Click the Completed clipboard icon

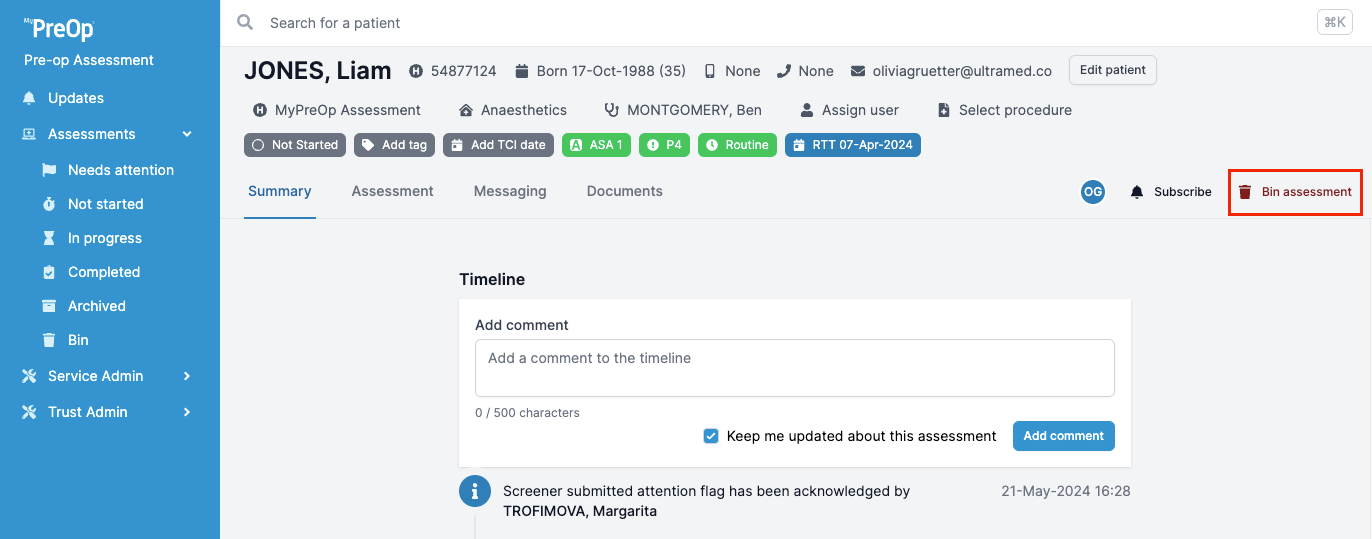[49, 272]
